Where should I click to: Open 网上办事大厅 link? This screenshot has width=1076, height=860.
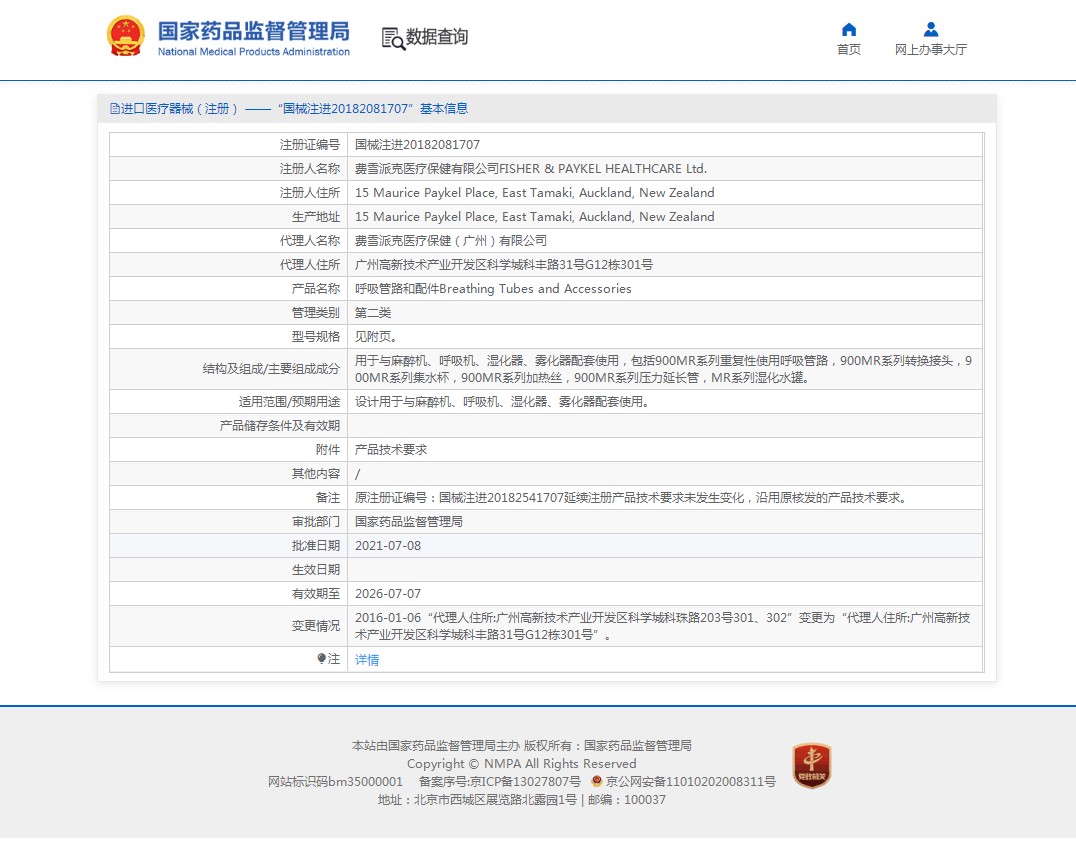(x=931, y=49)
